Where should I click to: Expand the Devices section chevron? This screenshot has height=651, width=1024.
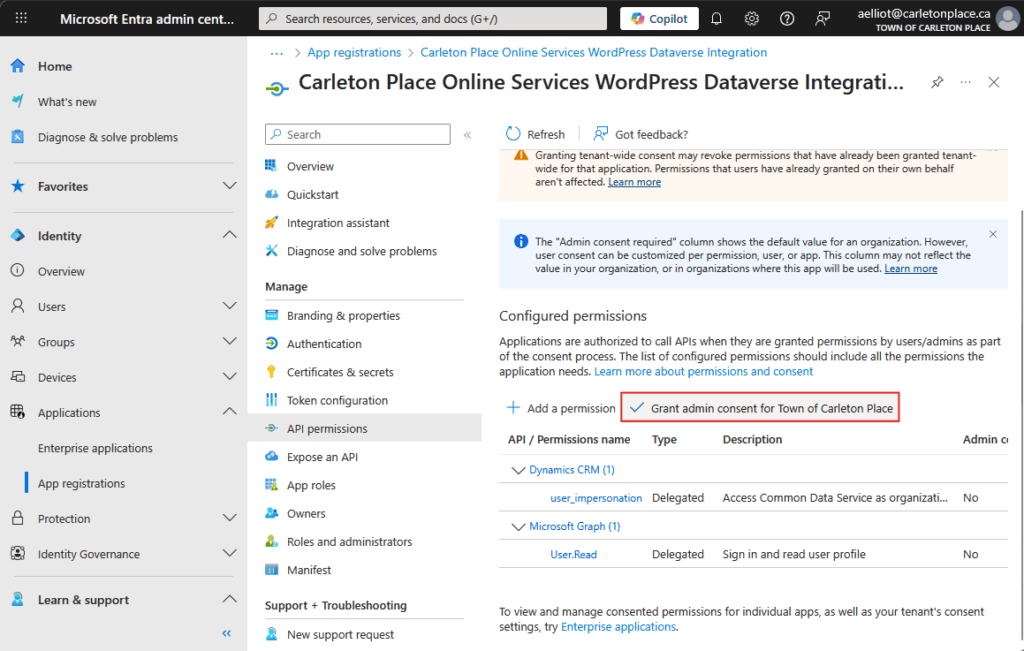pyautogui.click(x=229, y=377)
